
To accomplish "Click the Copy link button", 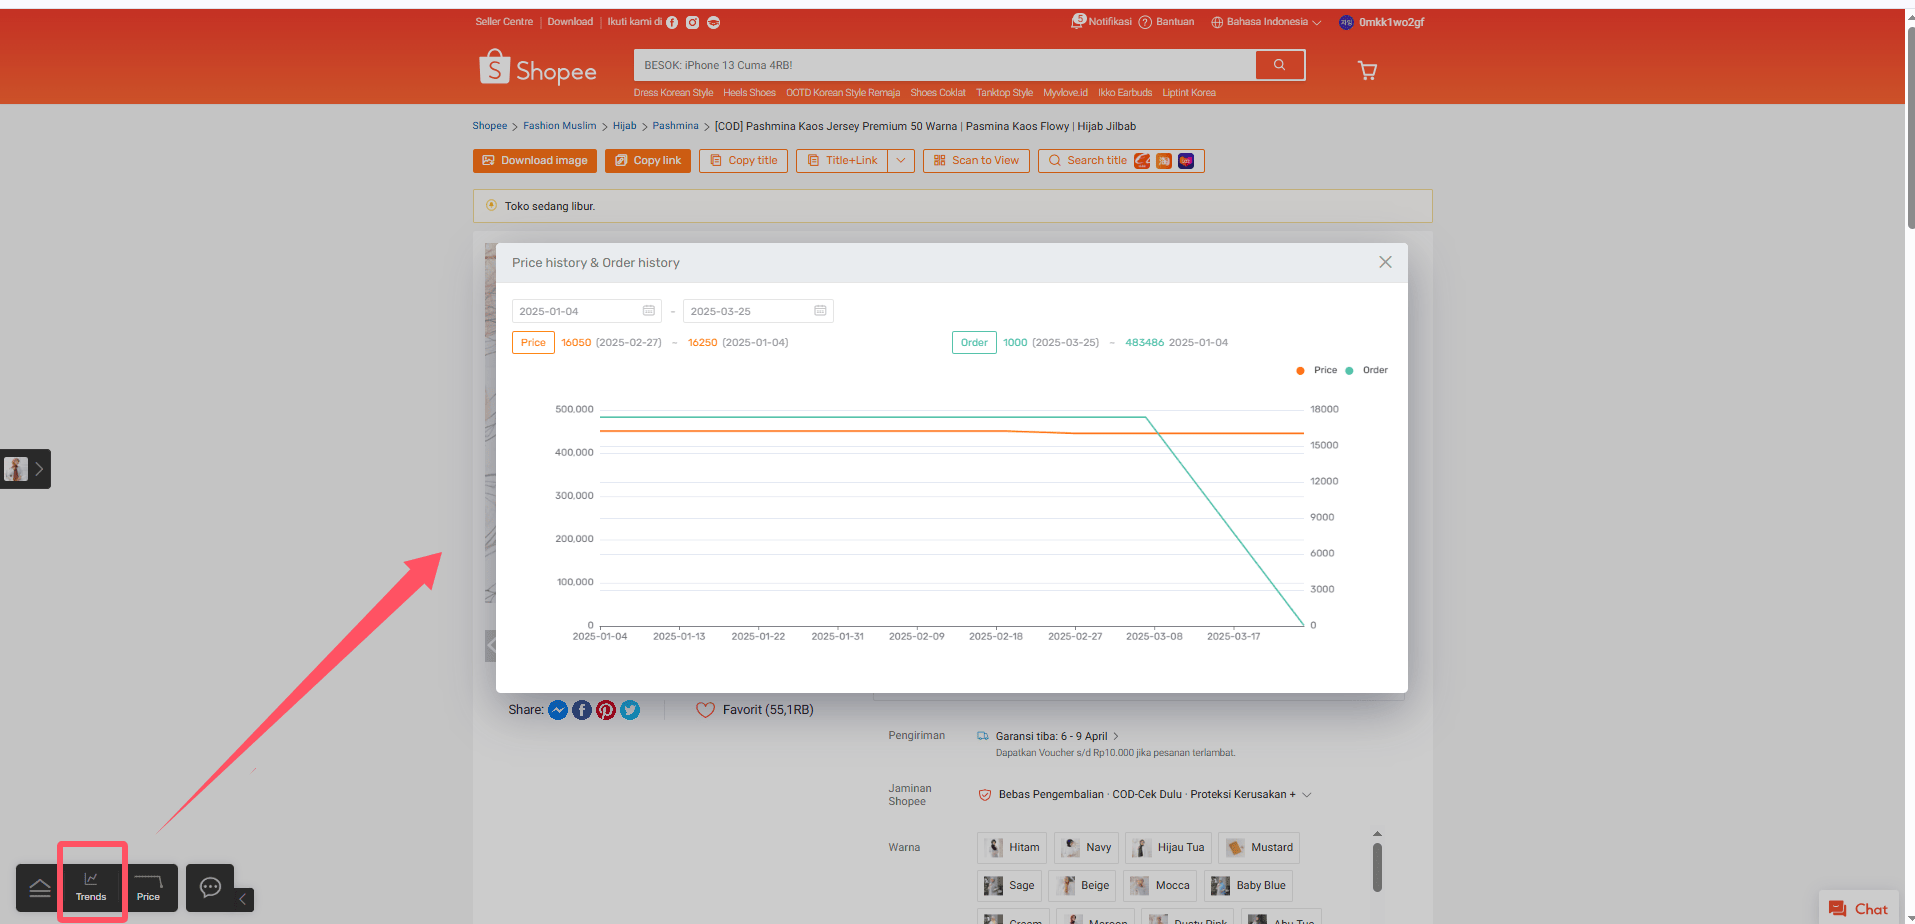I will (648, 160).
